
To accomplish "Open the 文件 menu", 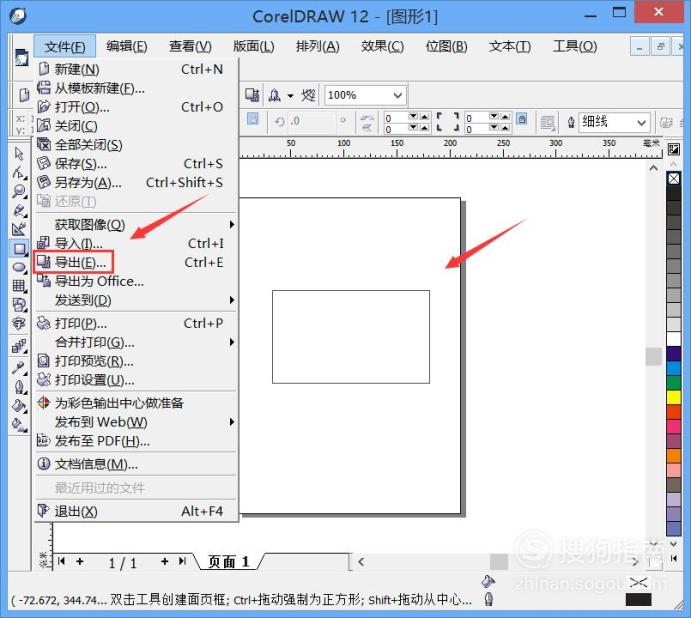I will (65, 46).
